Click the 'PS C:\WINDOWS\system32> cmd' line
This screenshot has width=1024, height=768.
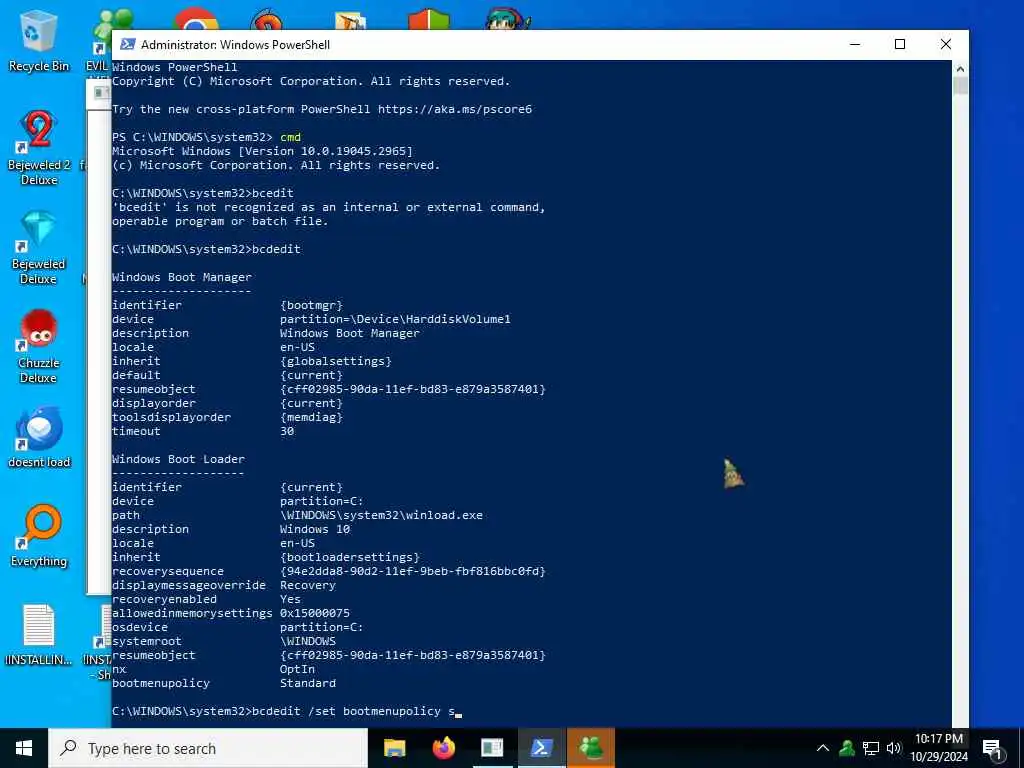click(x=206, y=137)
